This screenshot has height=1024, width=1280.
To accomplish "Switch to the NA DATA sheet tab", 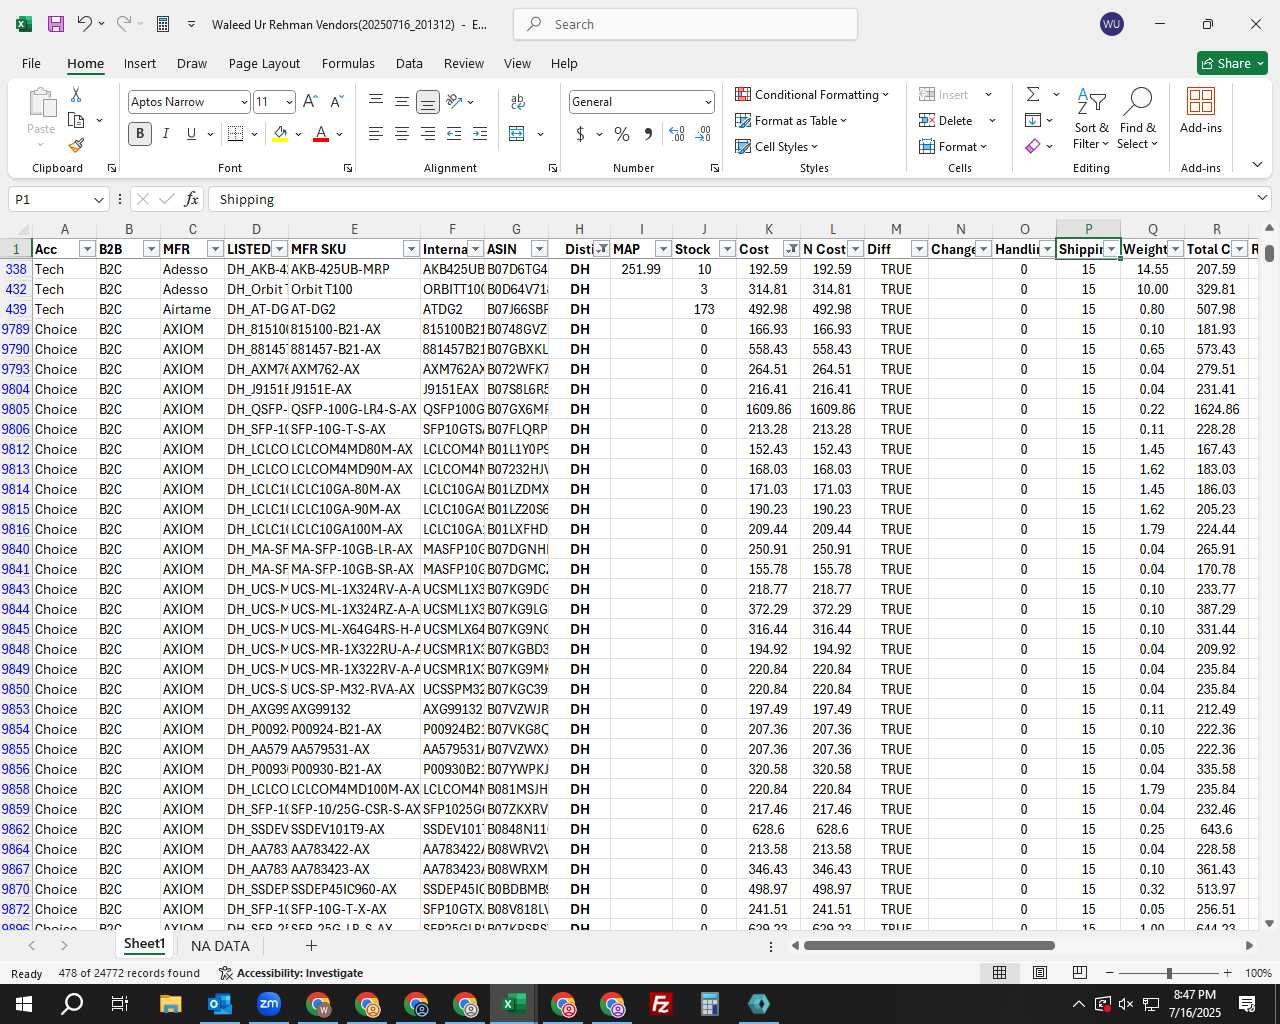I will [x=220, y=946].
